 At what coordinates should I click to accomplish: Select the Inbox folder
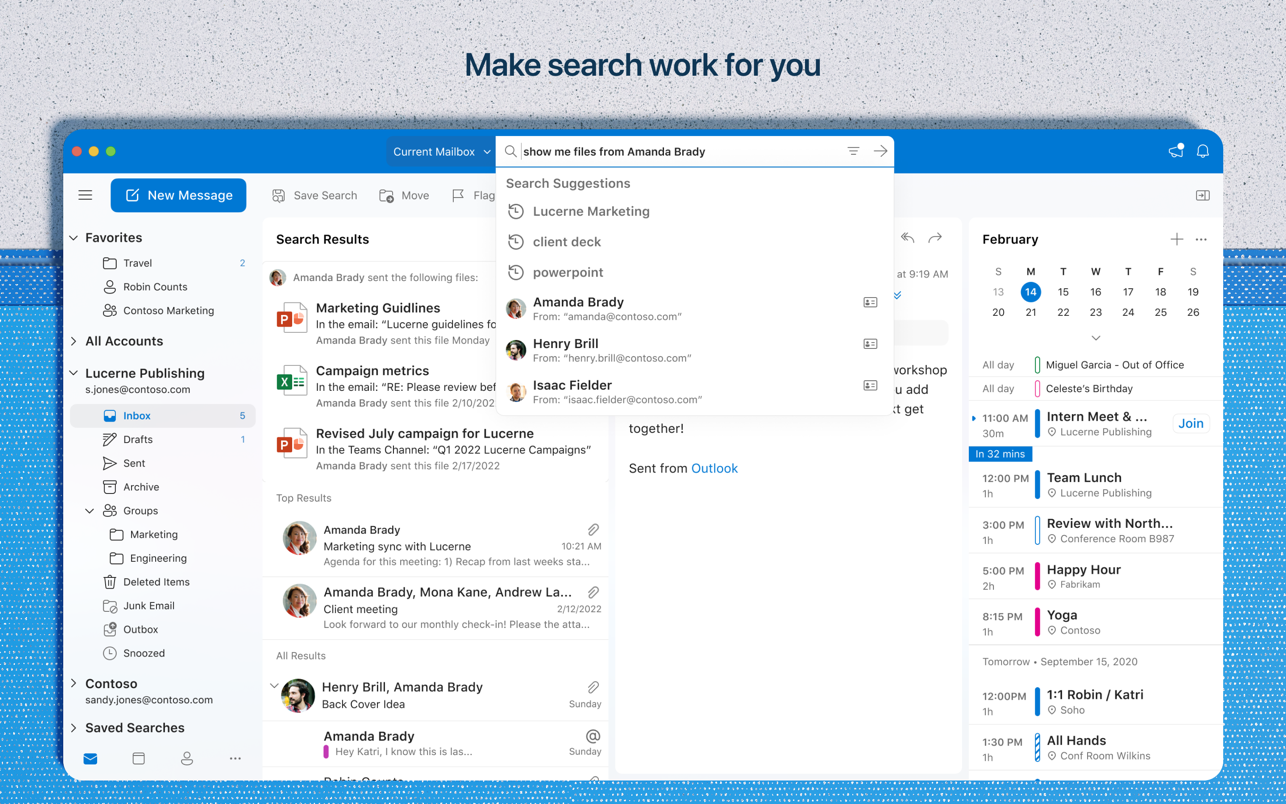pyautogui.click(x=164, y=416)
